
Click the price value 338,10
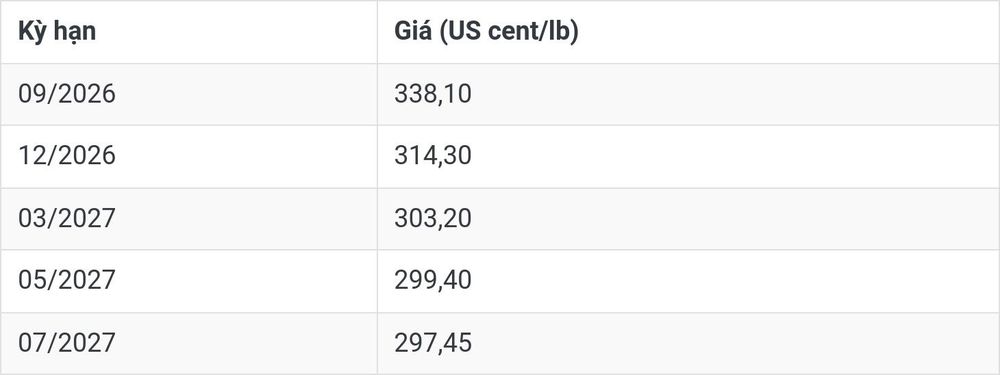point(432,94)
